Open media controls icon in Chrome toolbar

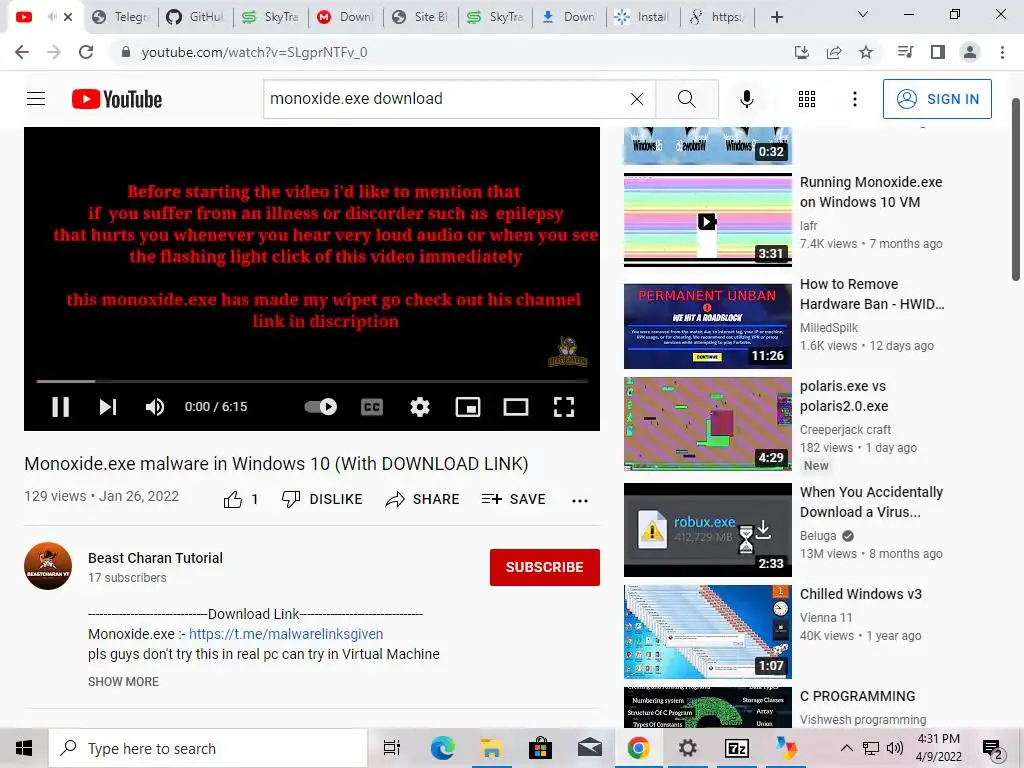pos(905,52)
